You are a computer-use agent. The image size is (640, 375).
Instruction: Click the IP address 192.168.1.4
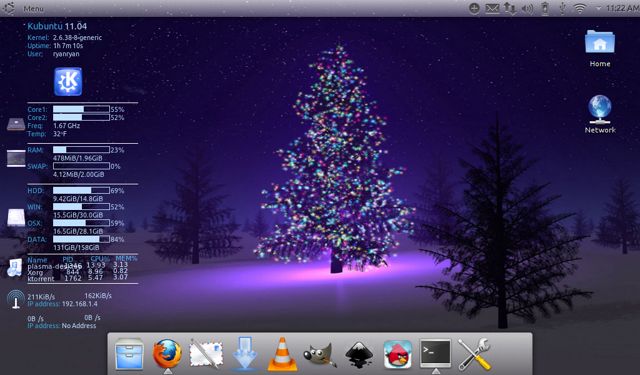click(80, 304)
